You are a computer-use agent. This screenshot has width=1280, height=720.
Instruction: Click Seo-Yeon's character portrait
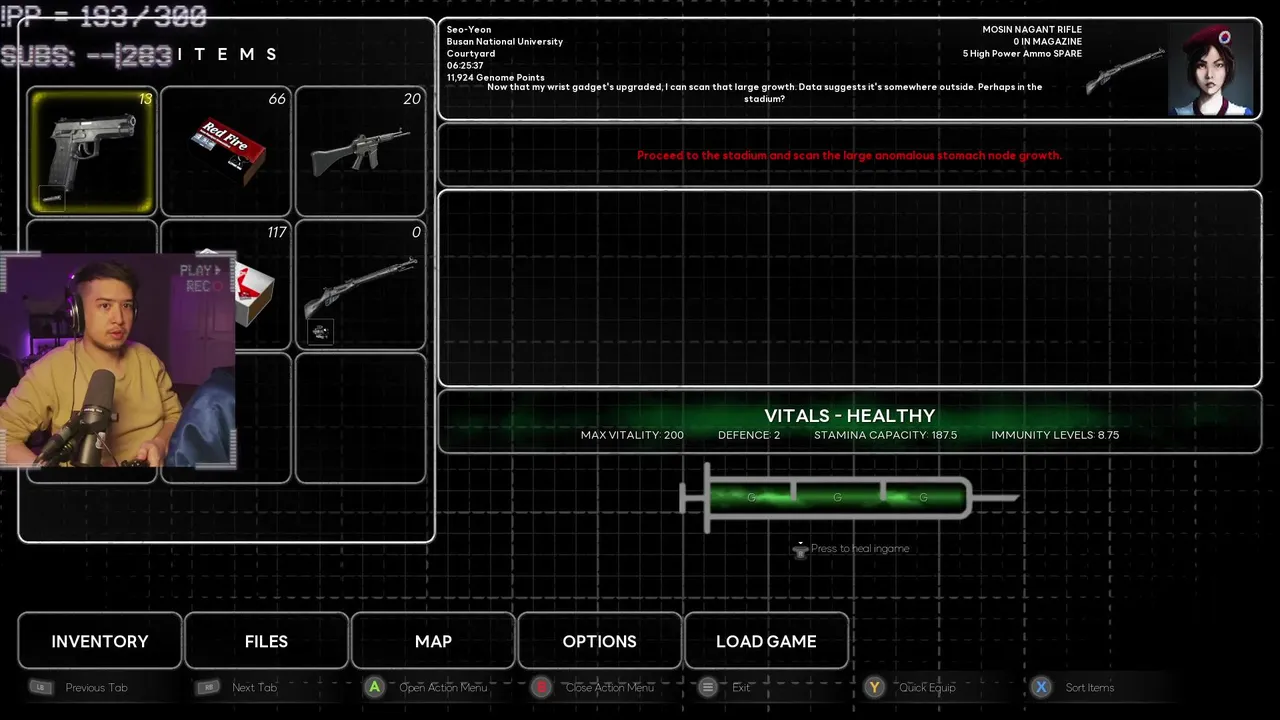(x=1213, y=70)
